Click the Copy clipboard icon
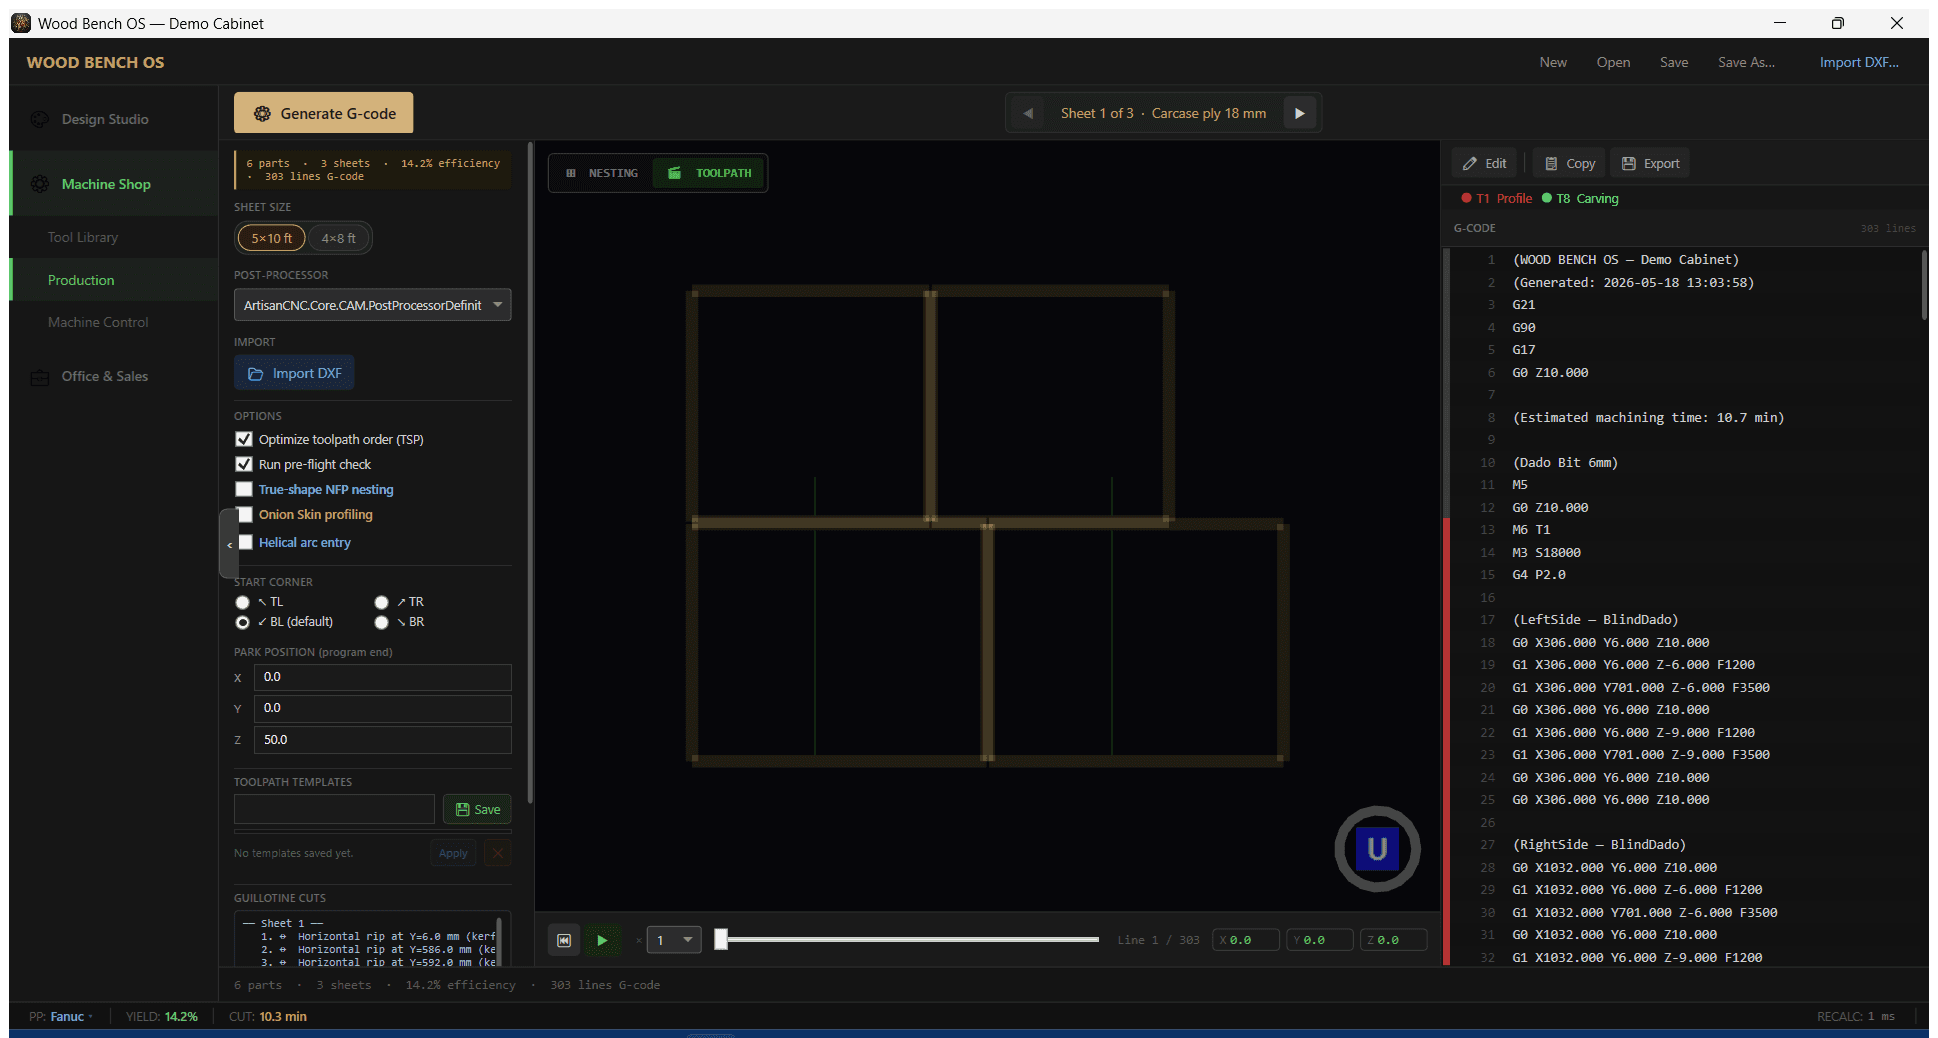 click(1551, 164)
